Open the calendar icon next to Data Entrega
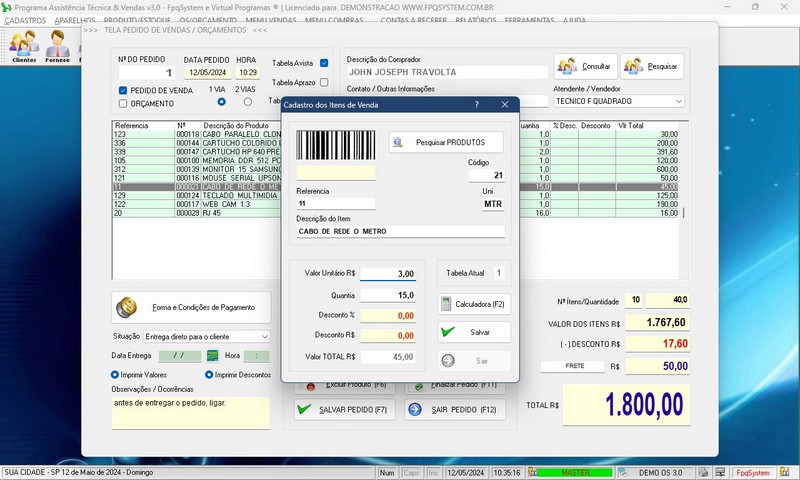Image resolution: width=800 pixels, height=480 pixels. (x=212, y=356)
